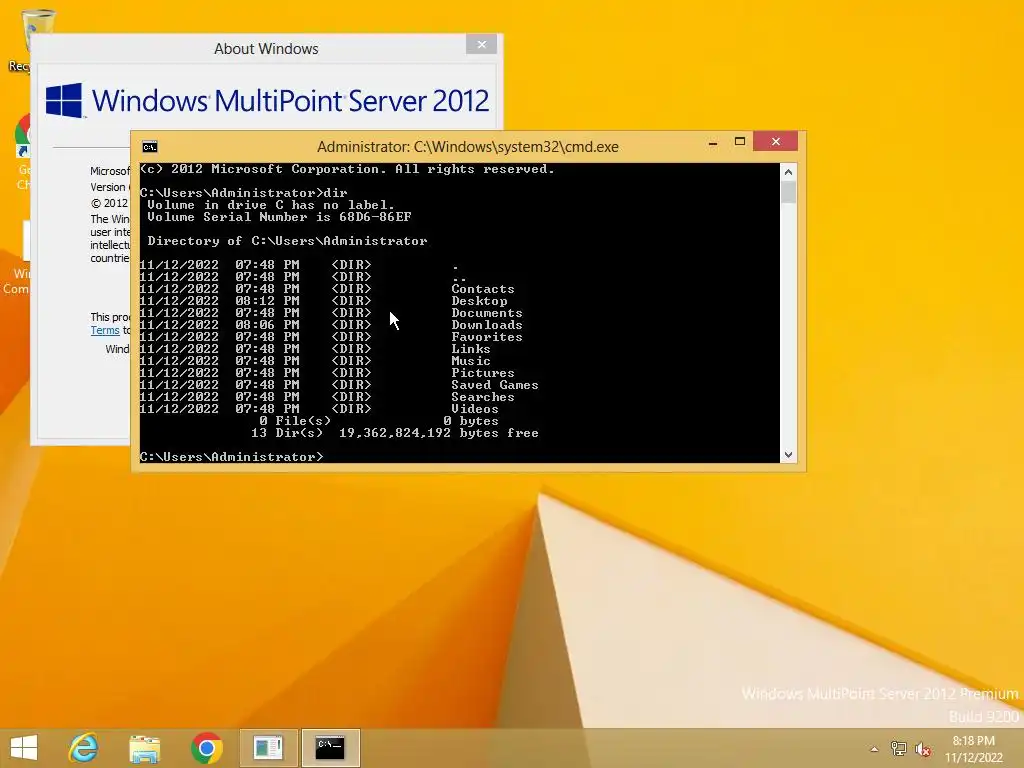Click the Microsoft copyright line in cmd
Viewport: 1024px width, 768px height.
(x=347, y=169)
